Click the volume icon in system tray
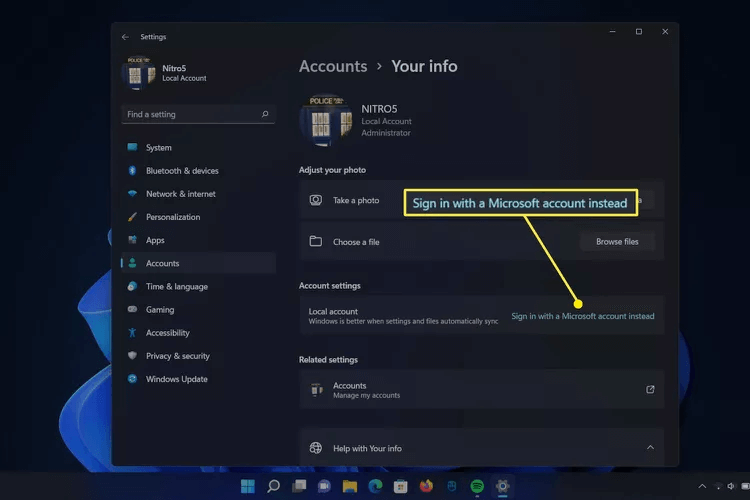 pos(730,486)
